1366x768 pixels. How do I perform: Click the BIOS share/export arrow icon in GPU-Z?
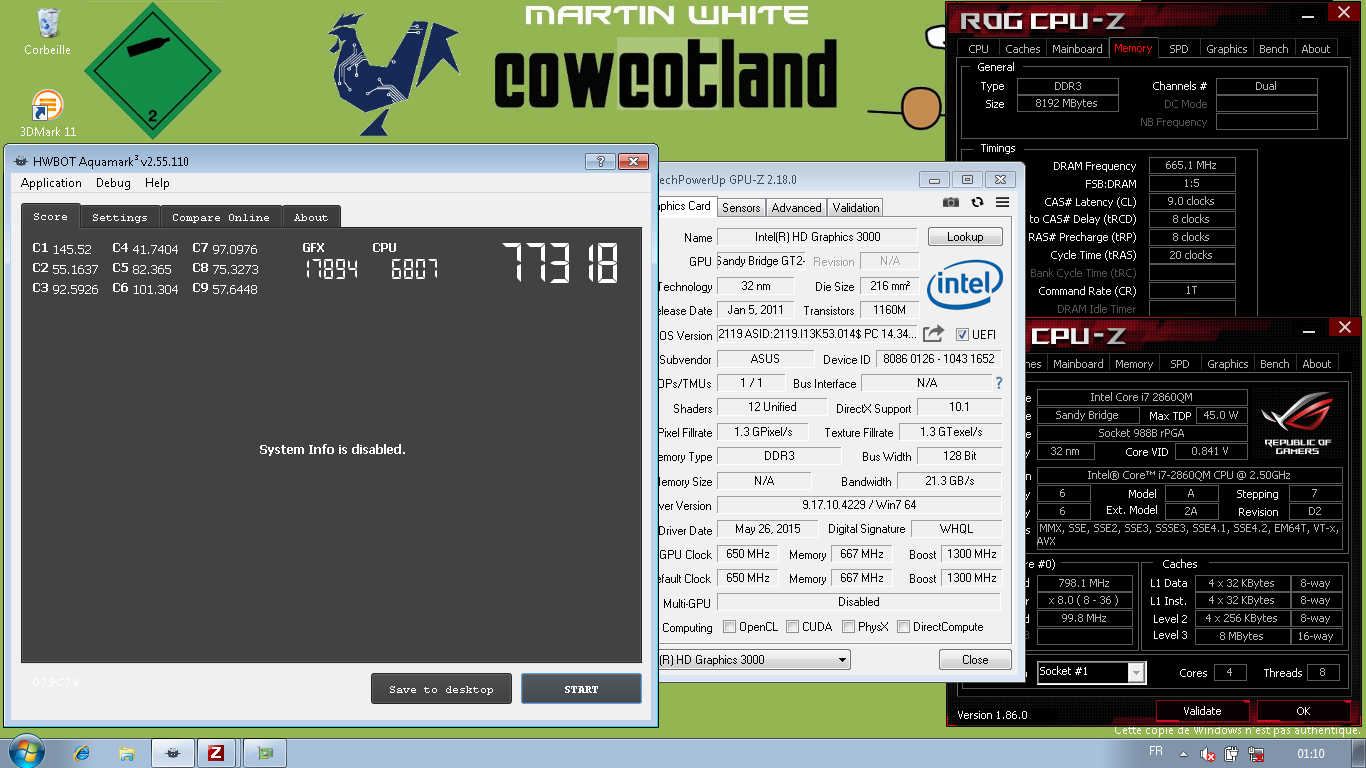click(x=933, y=334)
